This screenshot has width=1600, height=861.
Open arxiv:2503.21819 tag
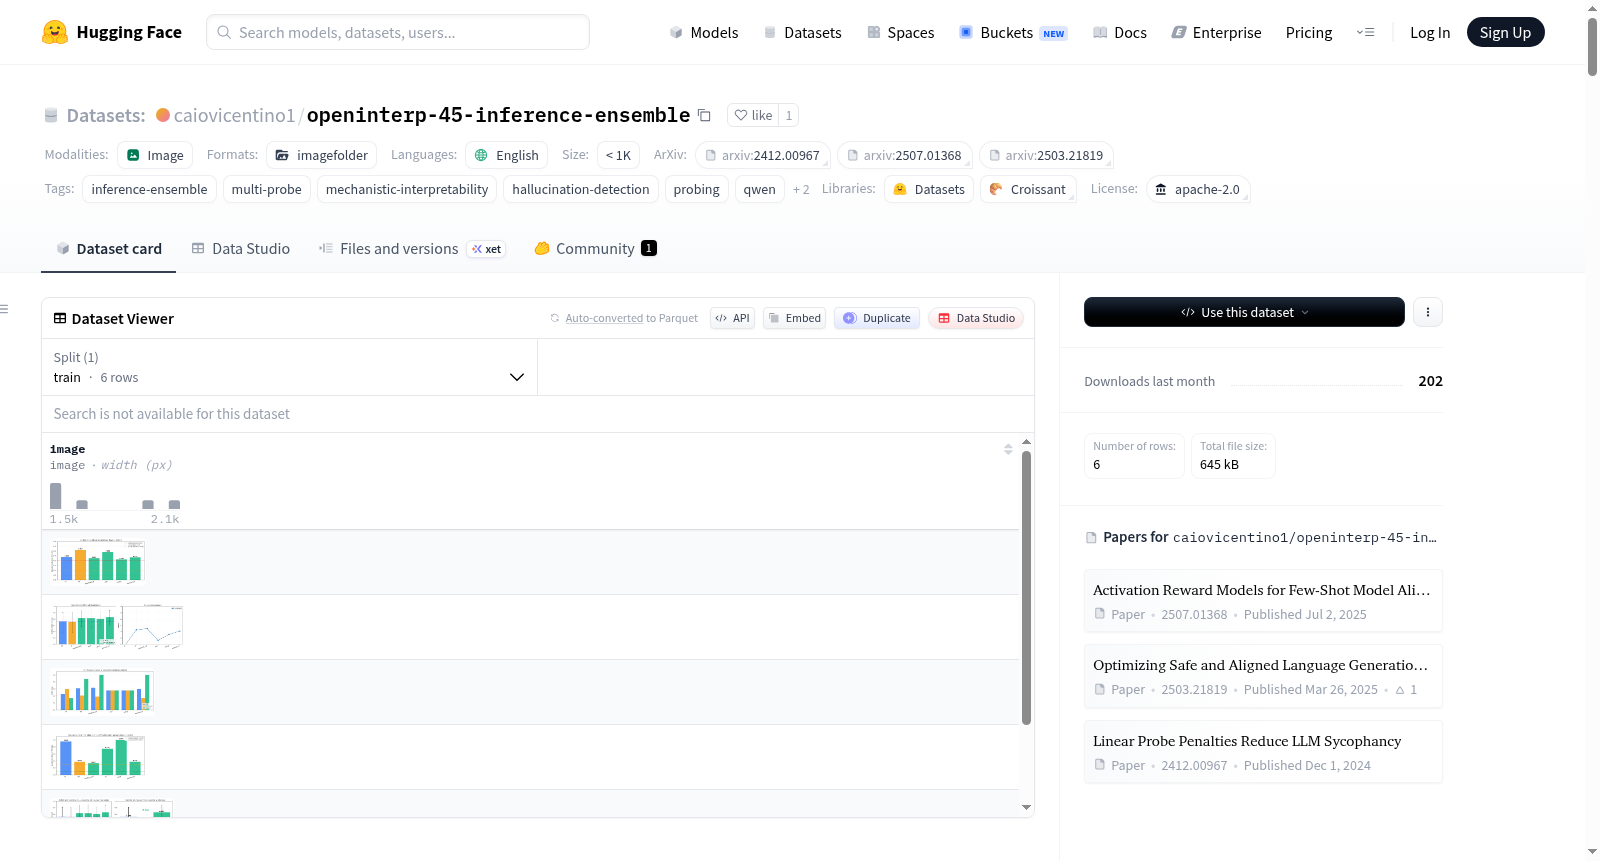point(1046,155)
